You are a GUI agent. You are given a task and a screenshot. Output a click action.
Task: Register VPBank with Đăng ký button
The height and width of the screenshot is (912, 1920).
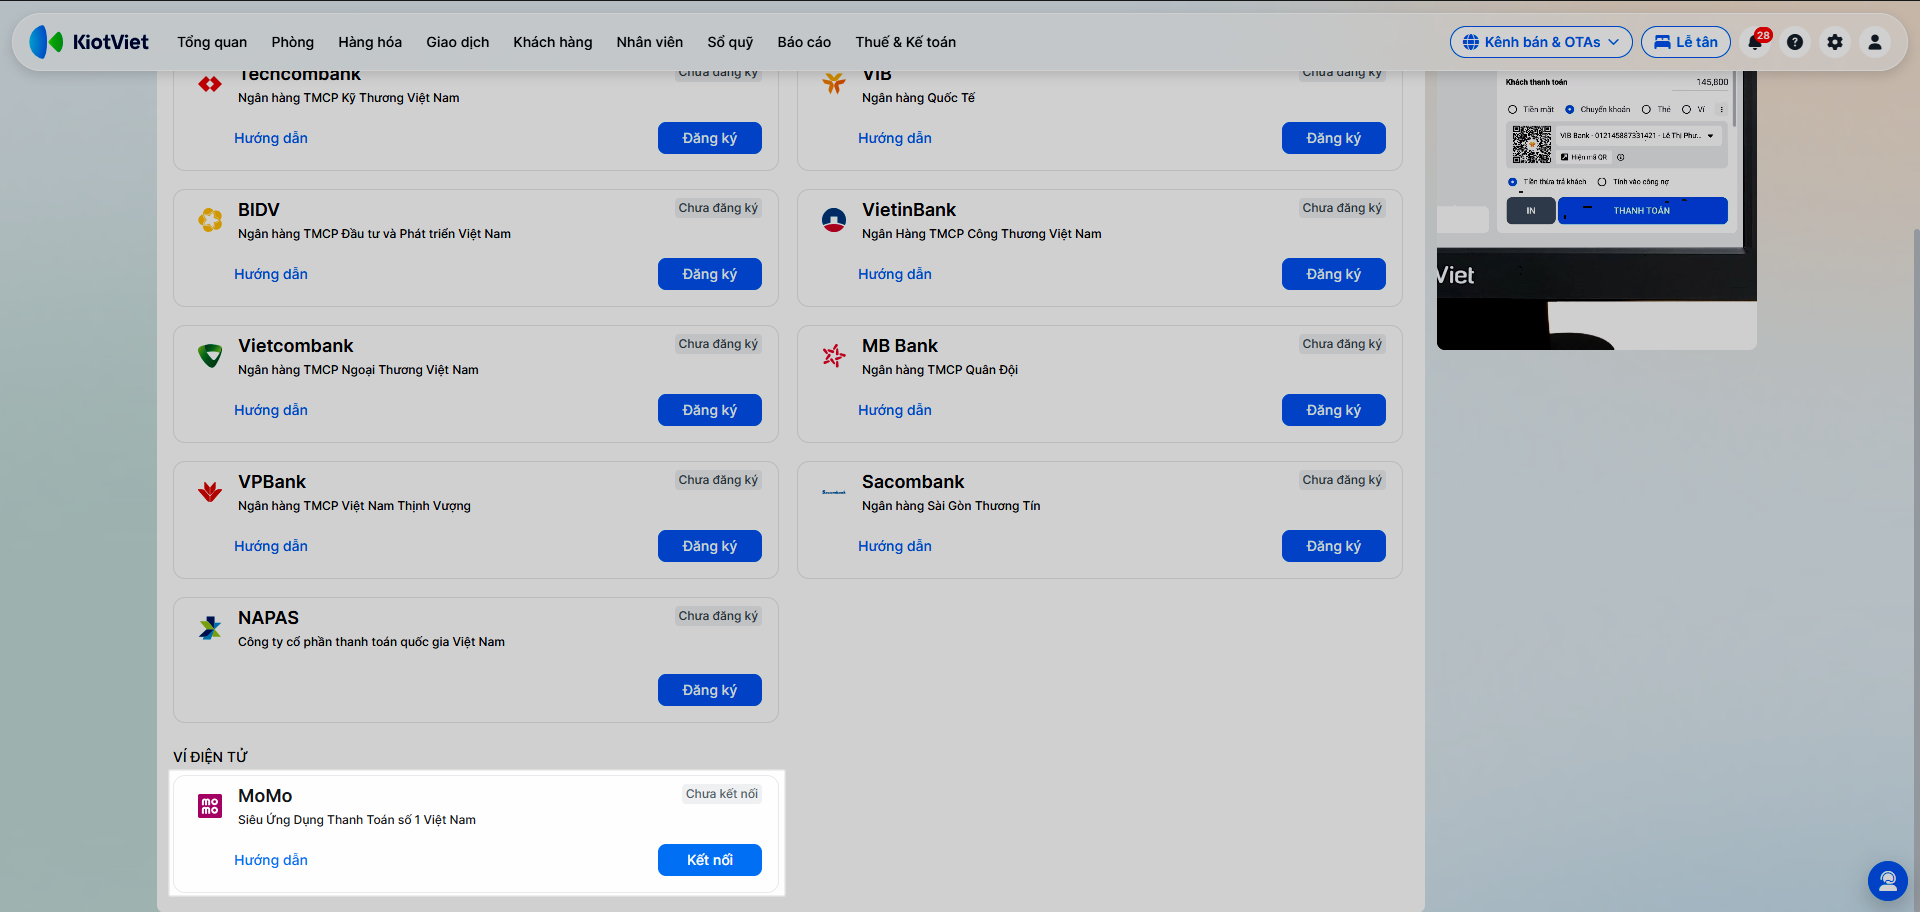[x=710, y=546]
